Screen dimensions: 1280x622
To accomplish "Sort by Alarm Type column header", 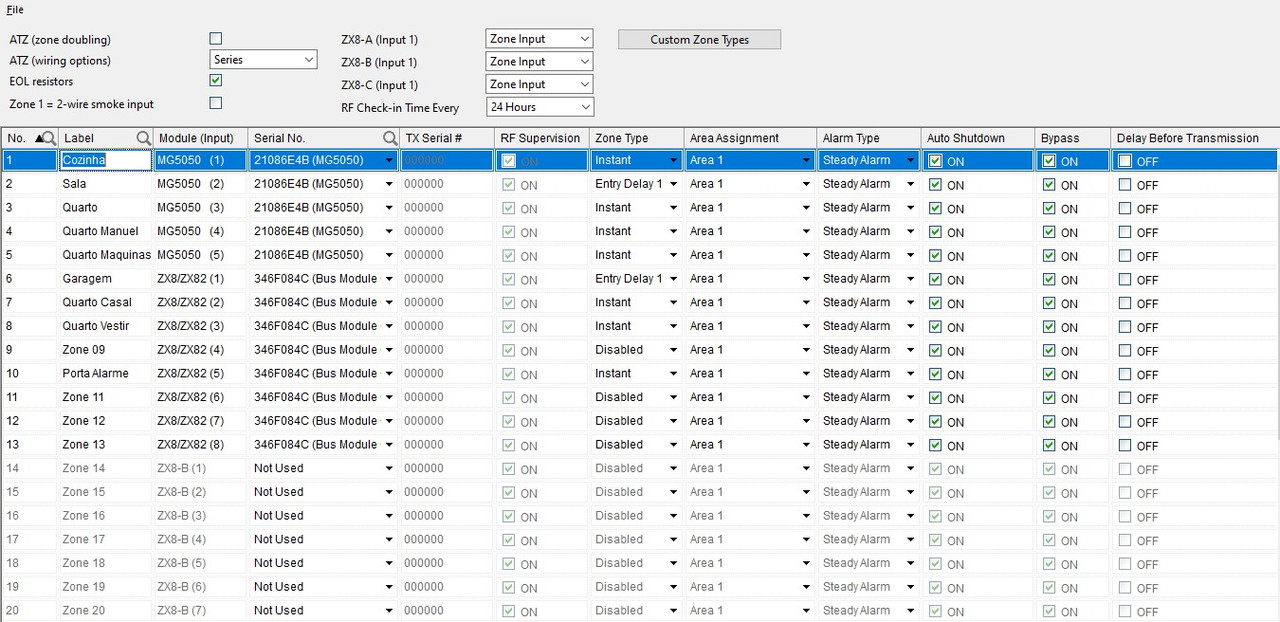I will 868,138.
